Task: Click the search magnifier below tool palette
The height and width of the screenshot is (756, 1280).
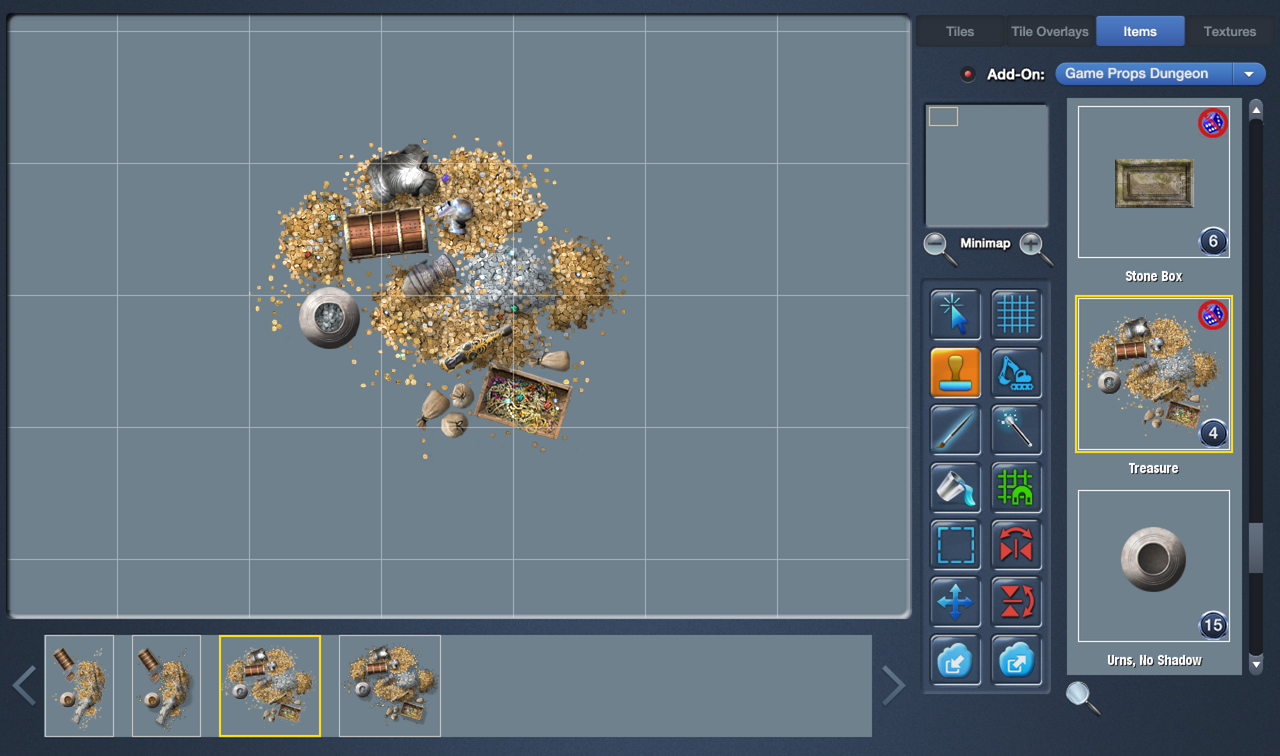Action: point(1082,697)
